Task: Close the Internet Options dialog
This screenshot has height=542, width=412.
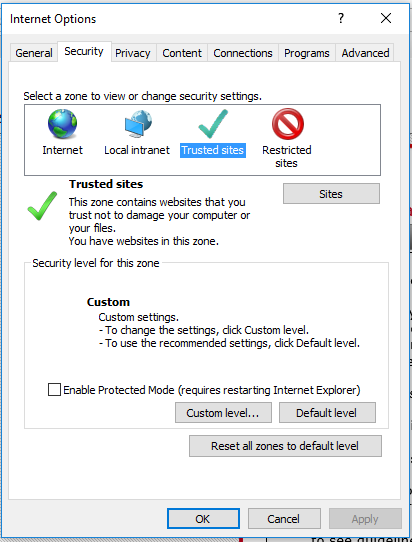Action: coord(386,18)
